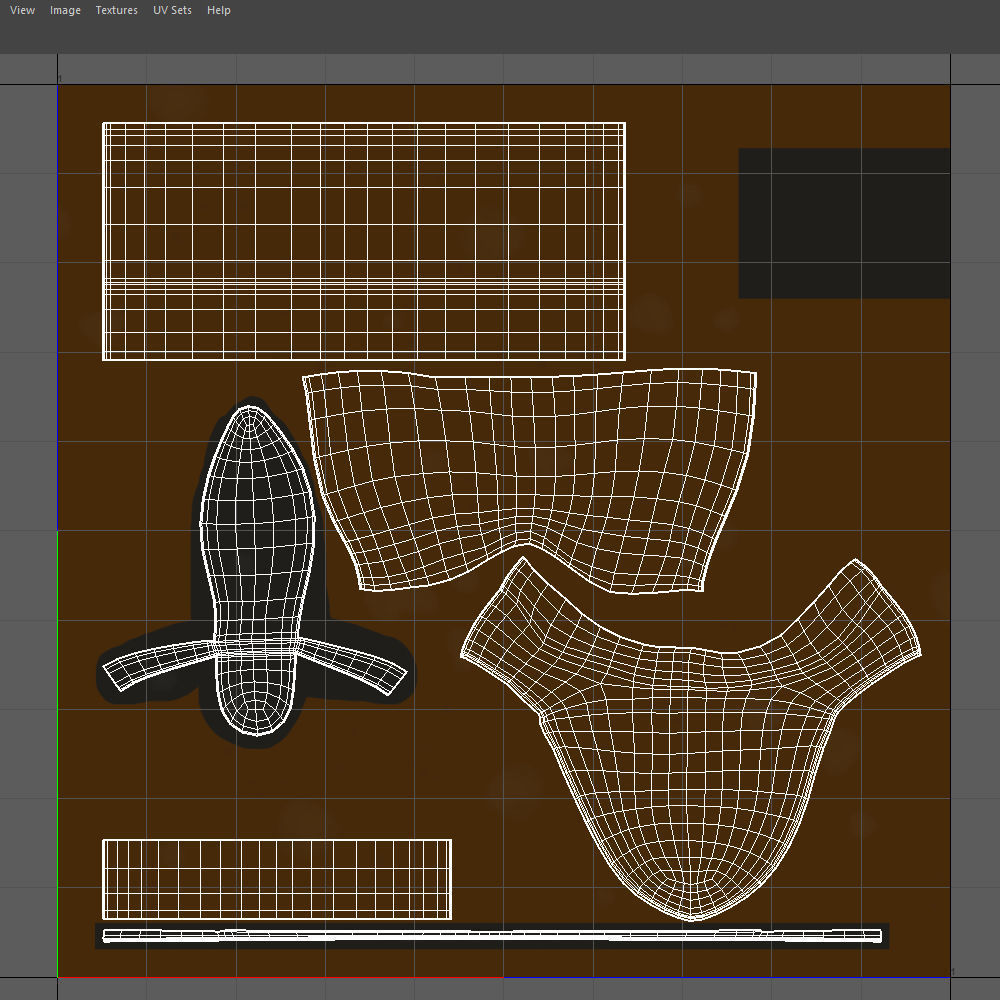Select the large rectangular grid UV shell
This screenshot has height=1000, width=1000.
point(364,241)
